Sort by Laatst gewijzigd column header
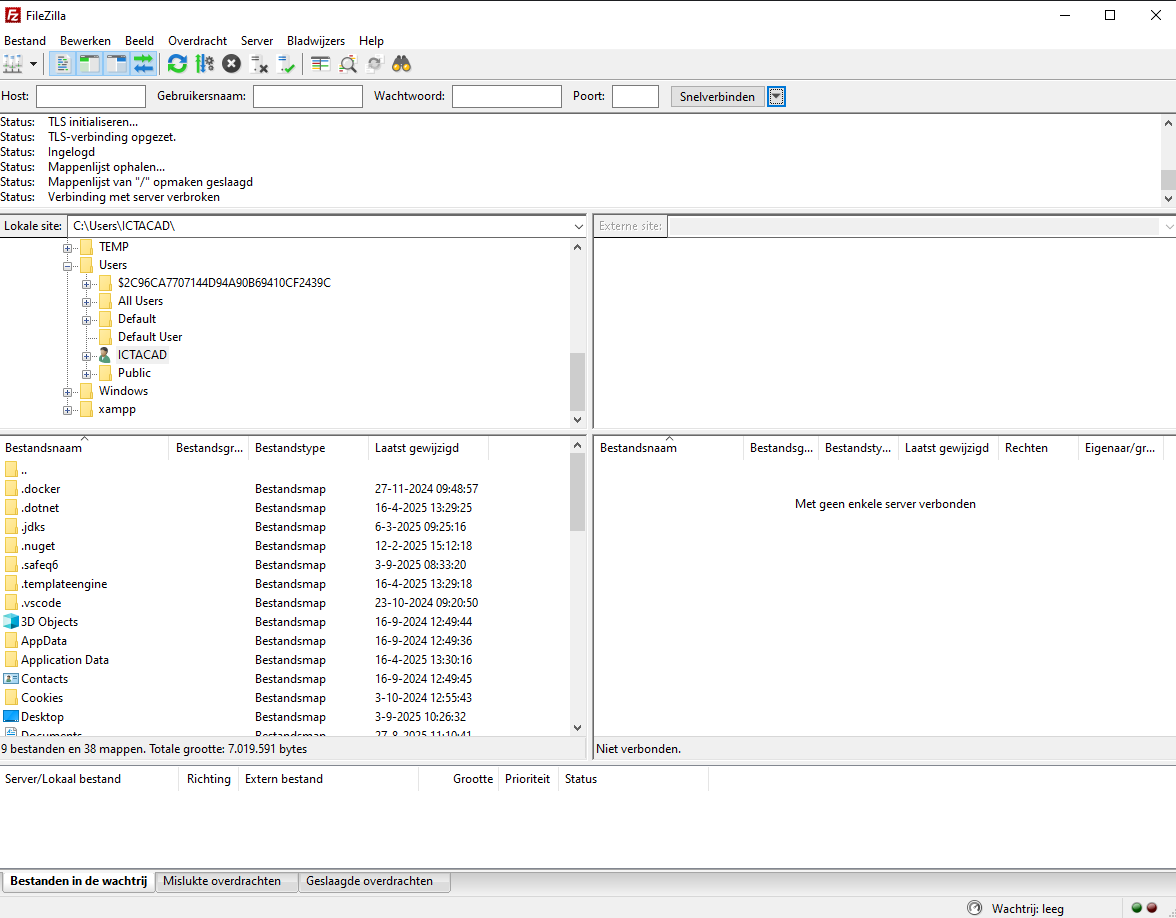Screen dimensions: 1176x918 [417, 448]
